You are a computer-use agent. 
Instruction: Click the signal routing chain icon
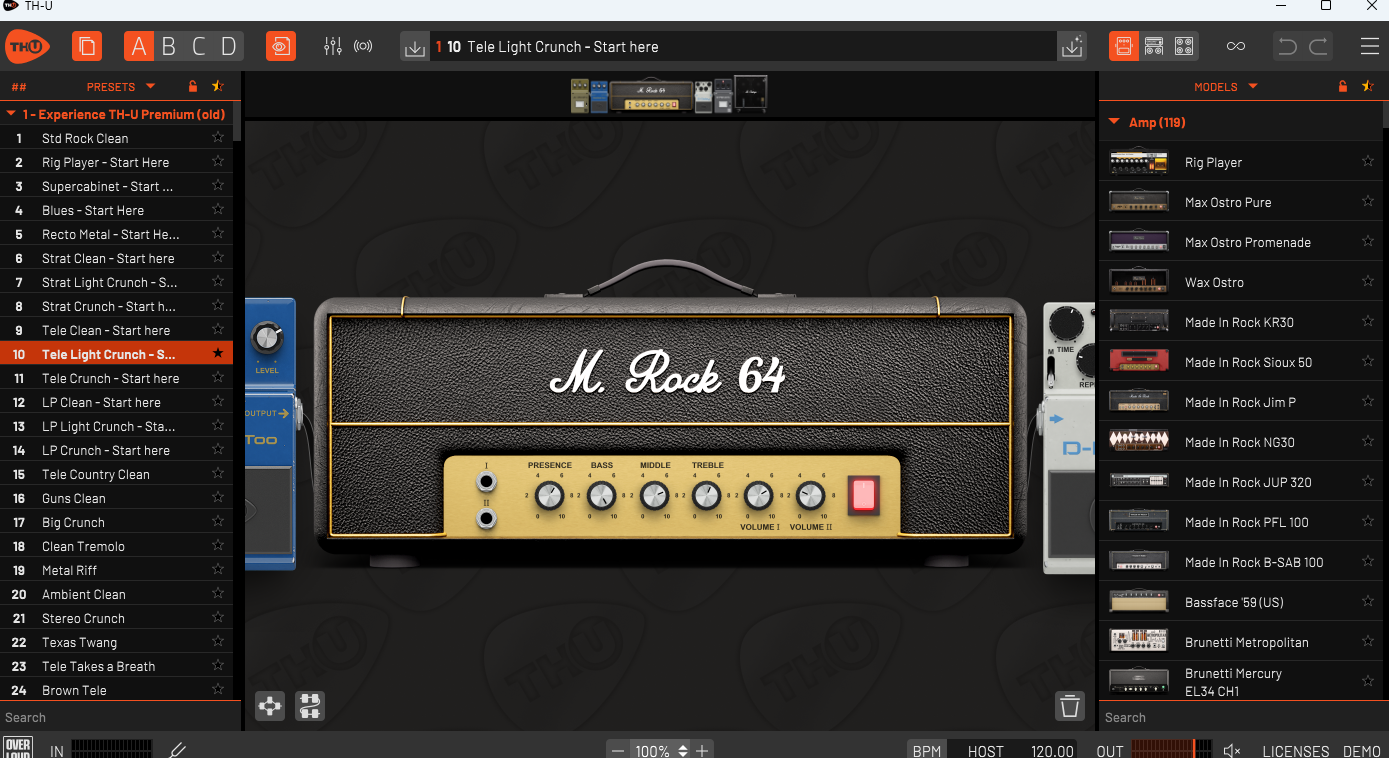[x=310, y=706]
